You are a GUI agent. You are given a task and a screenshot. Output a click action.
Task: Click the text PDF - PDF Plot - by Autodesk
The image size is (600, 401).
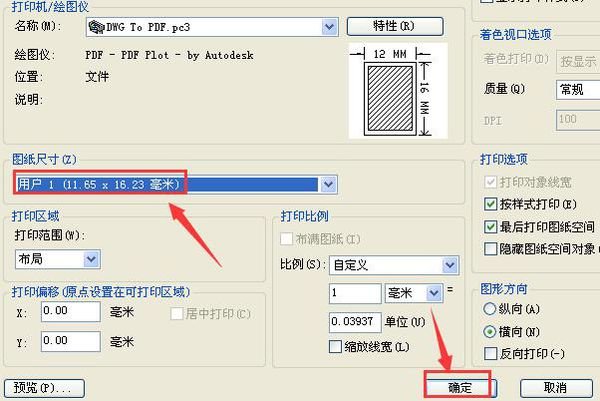pyautogui.click(x=169, y=55)
